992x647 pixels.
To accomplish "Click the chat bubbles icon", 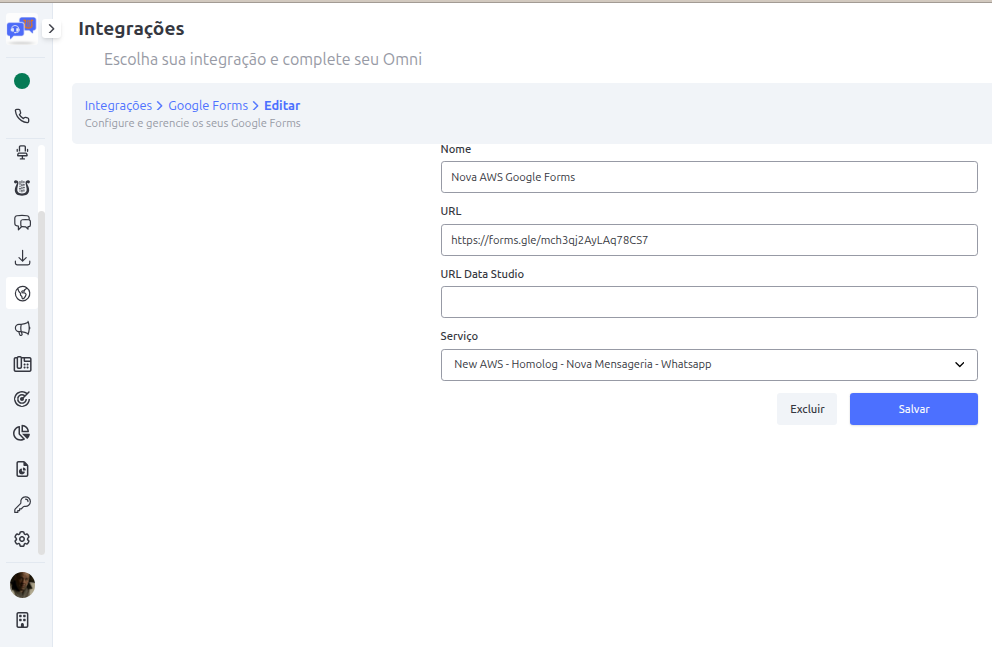I will click(22, 222).
